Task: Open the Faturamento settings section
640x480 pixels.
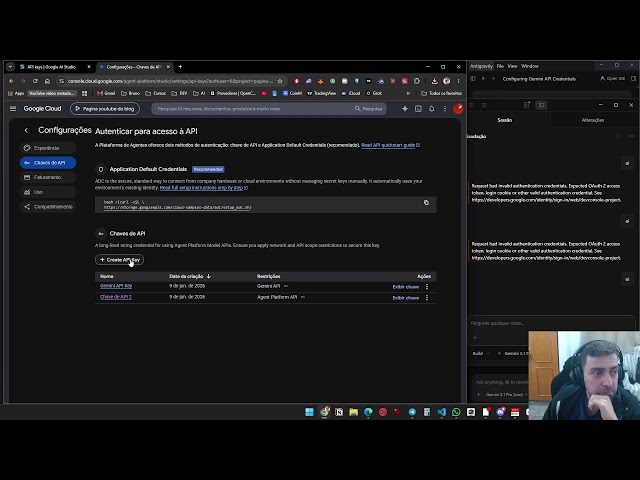Action: point(48,178)
